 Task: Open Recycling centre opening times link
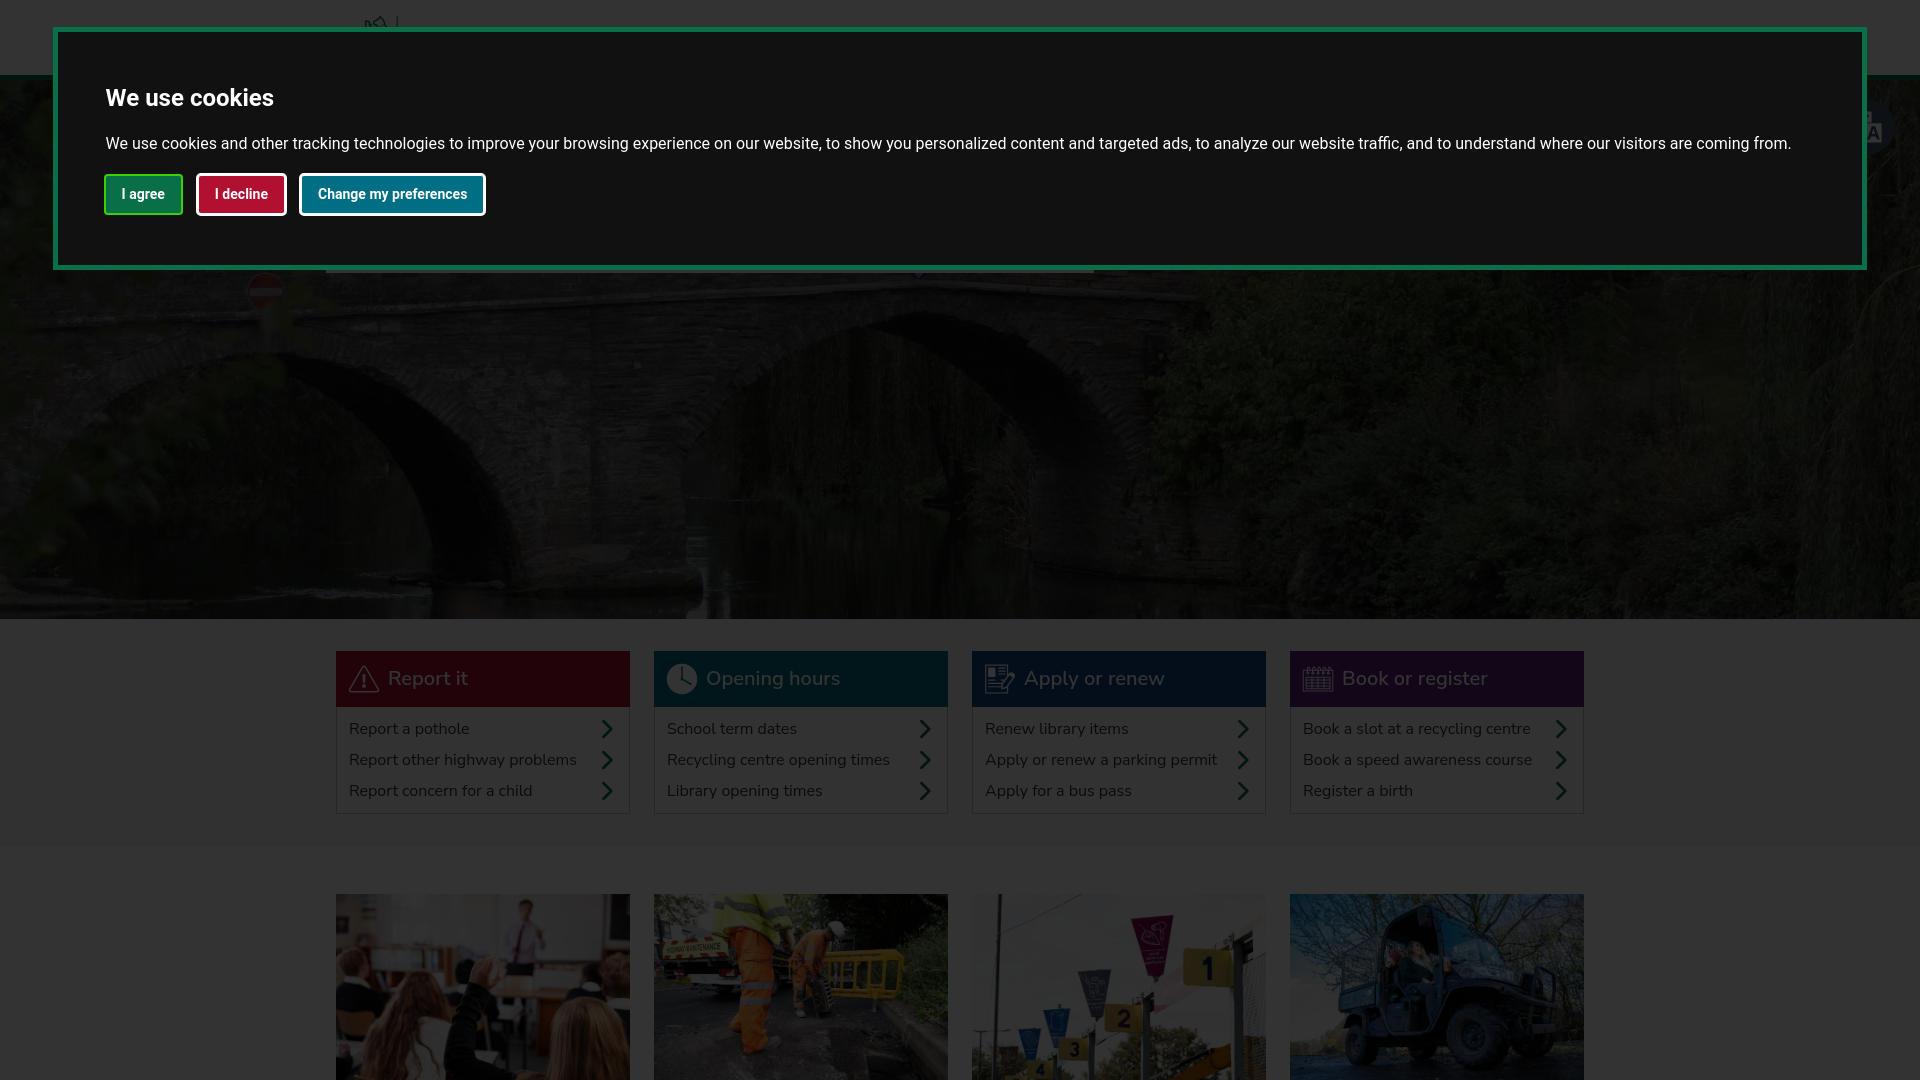point(778,760)
